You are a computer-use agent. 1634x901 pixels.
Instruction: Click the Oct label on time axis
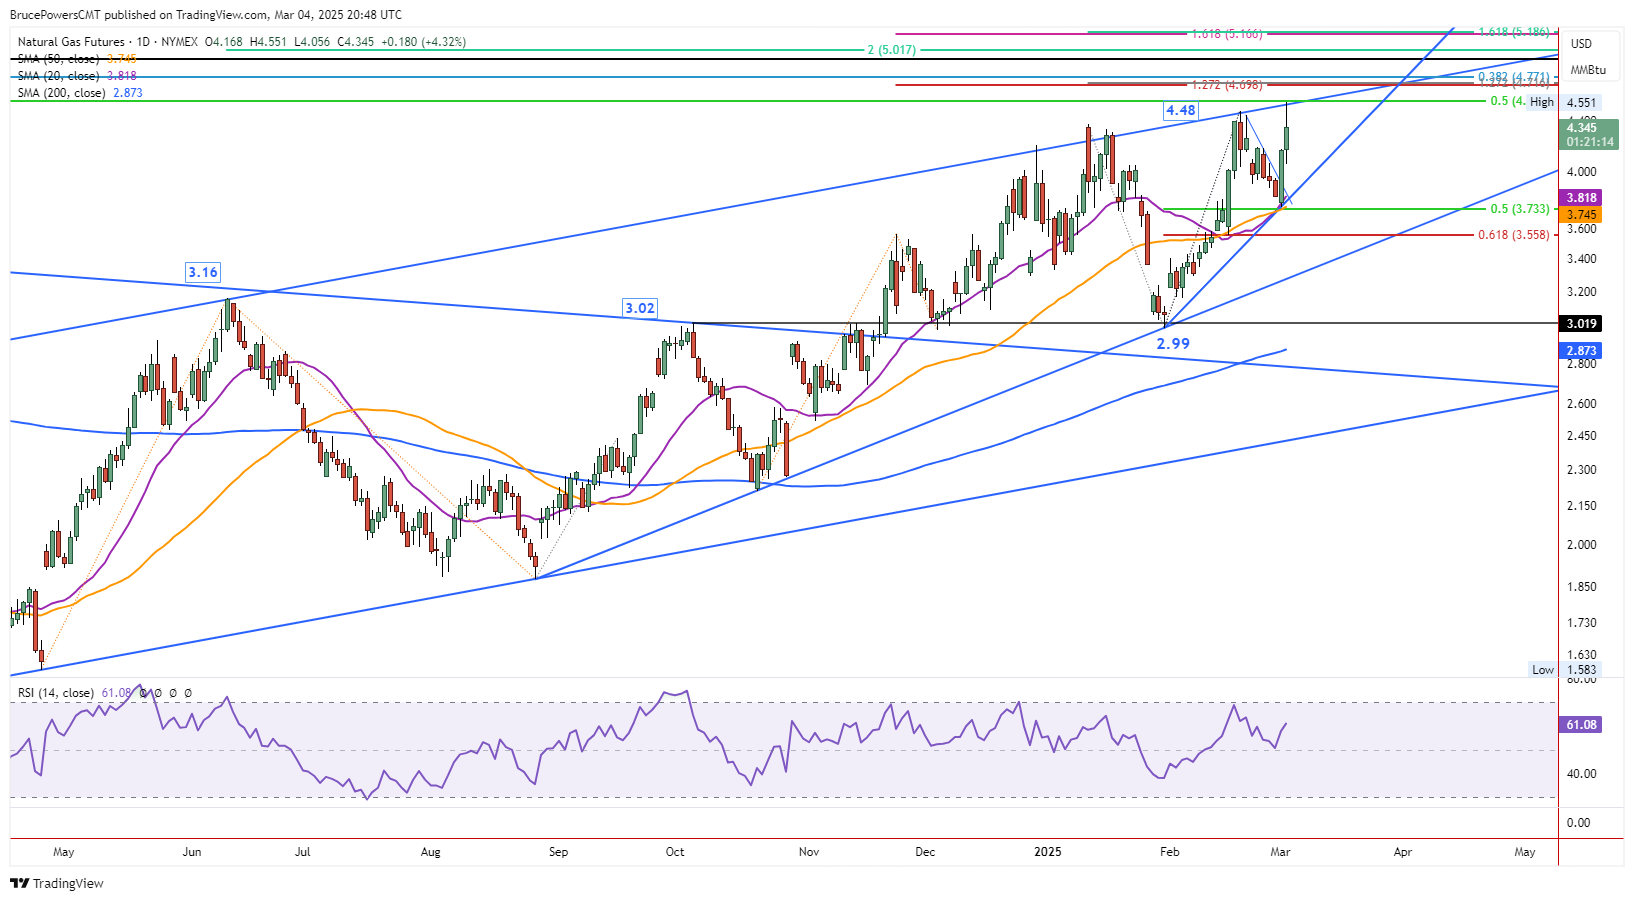click(675, 852)
